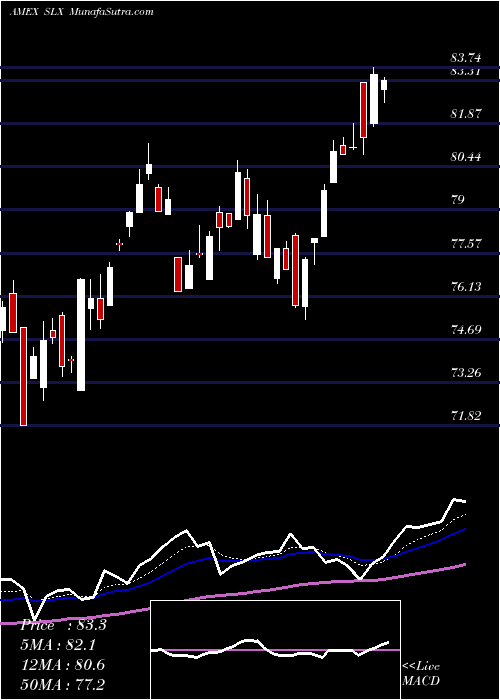Click the 77.57 price level label
Viewport: 500px width, 700px height.
coord(466,244)
